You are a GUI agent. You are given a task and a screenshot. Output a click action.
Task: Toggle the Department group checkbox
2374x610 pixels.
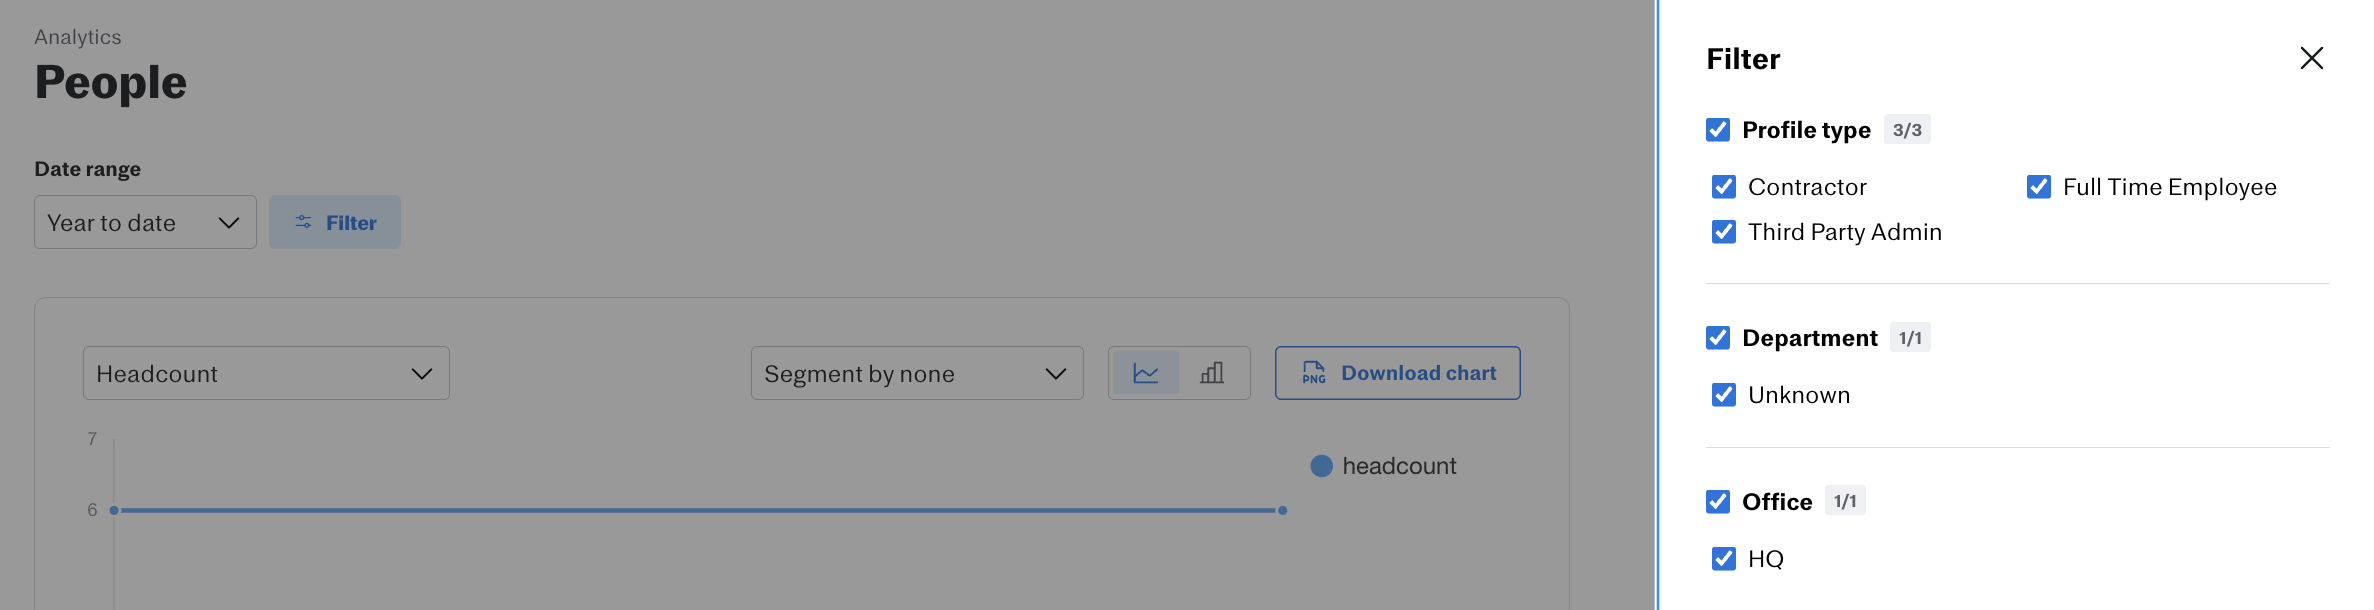pos(1718,338)
